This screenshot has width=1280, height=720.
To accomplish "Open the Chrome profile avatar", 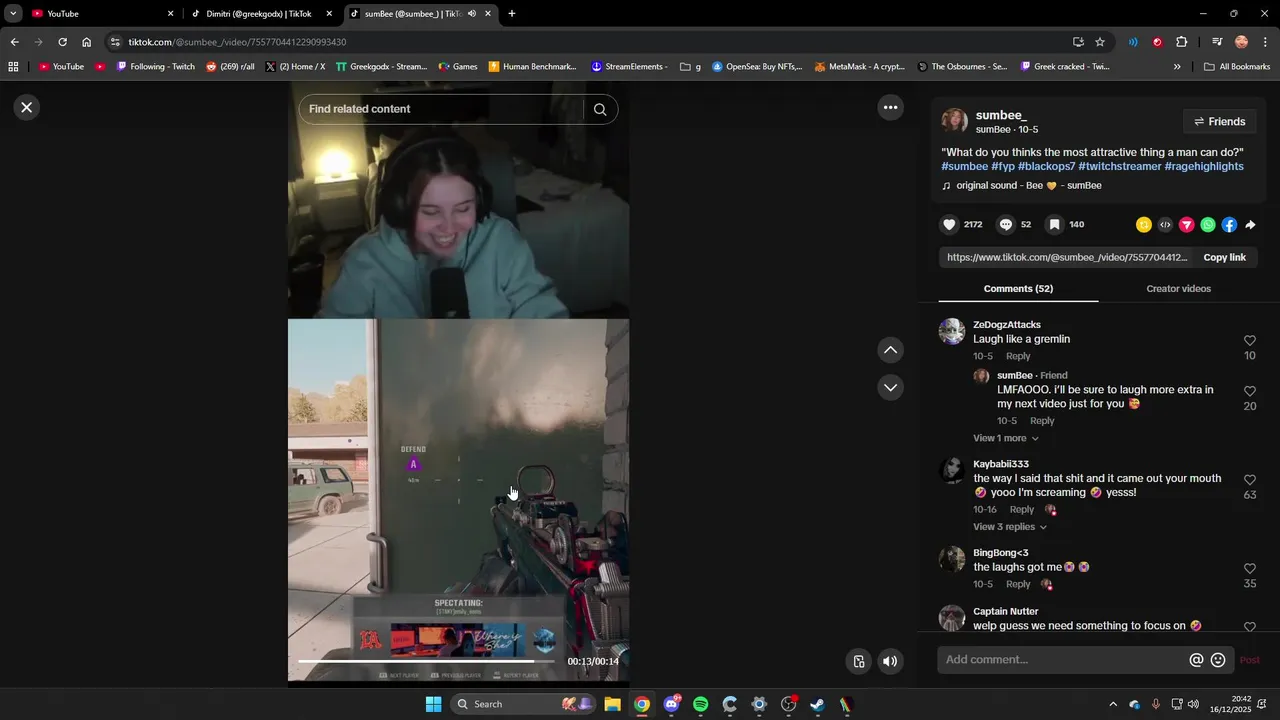I will (1241, 42).
